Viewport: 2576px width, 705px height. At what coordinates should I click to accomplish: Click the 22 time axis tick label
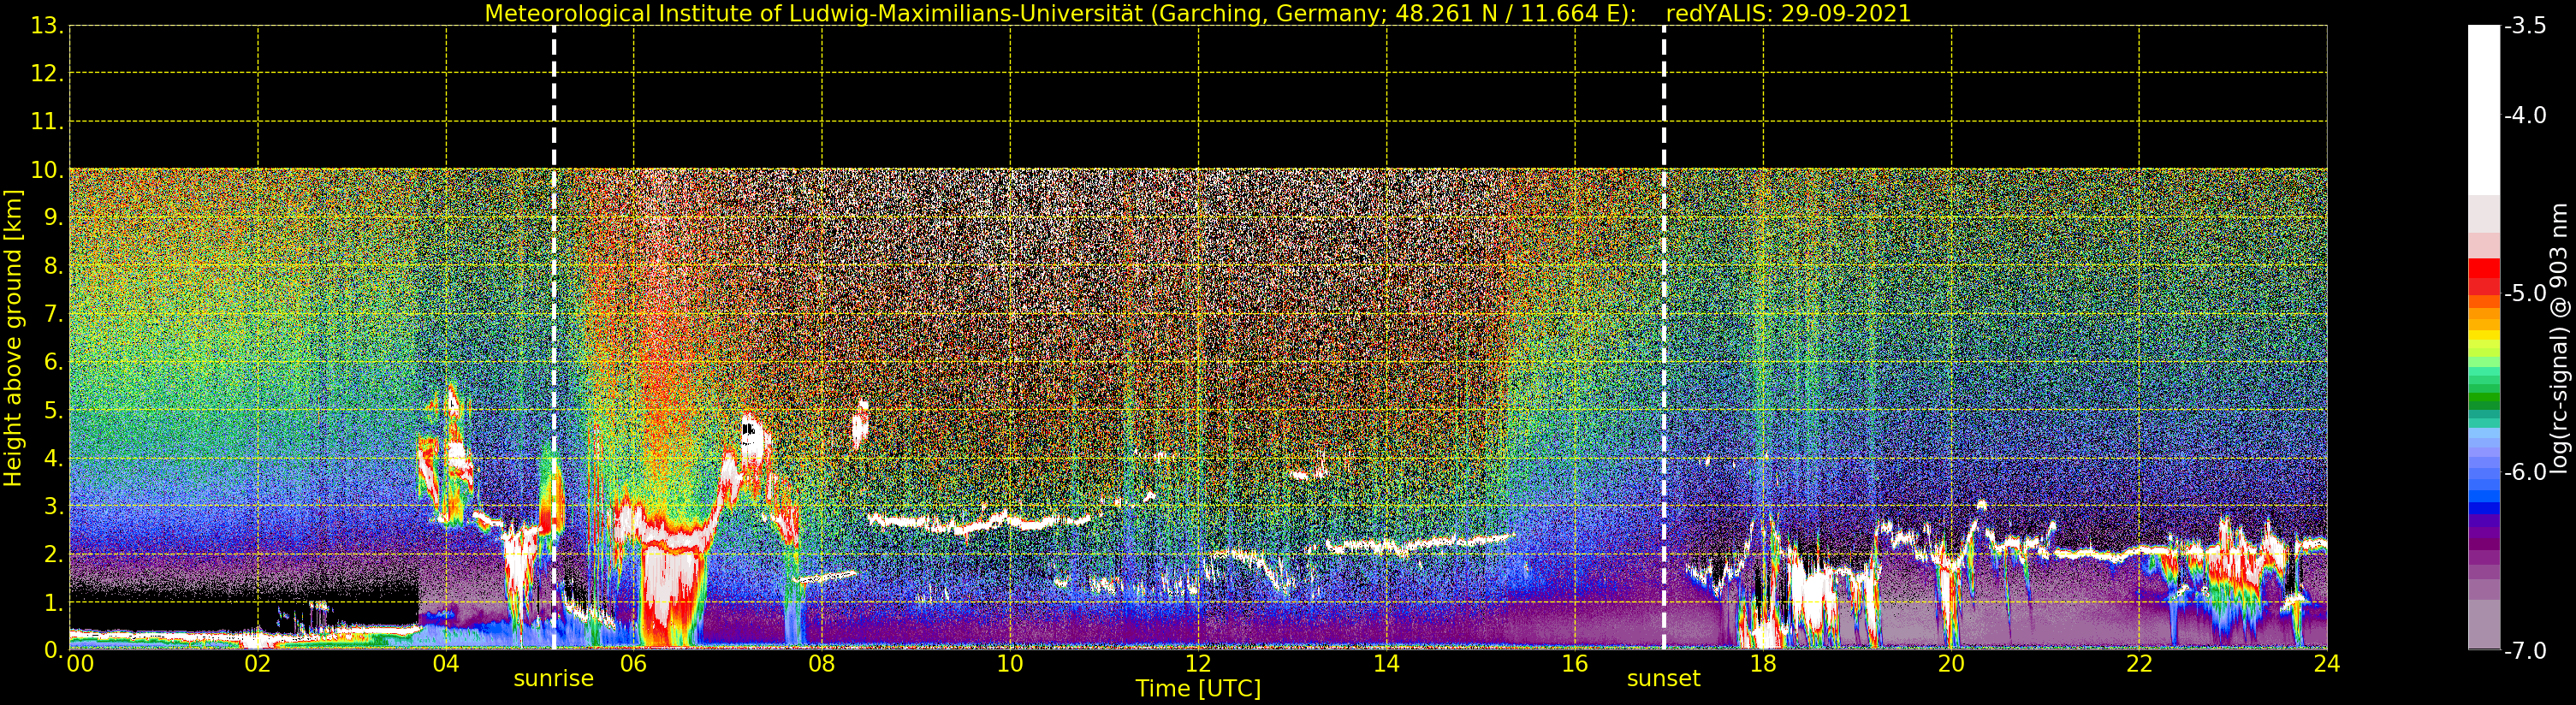[x=2139, y=663]
